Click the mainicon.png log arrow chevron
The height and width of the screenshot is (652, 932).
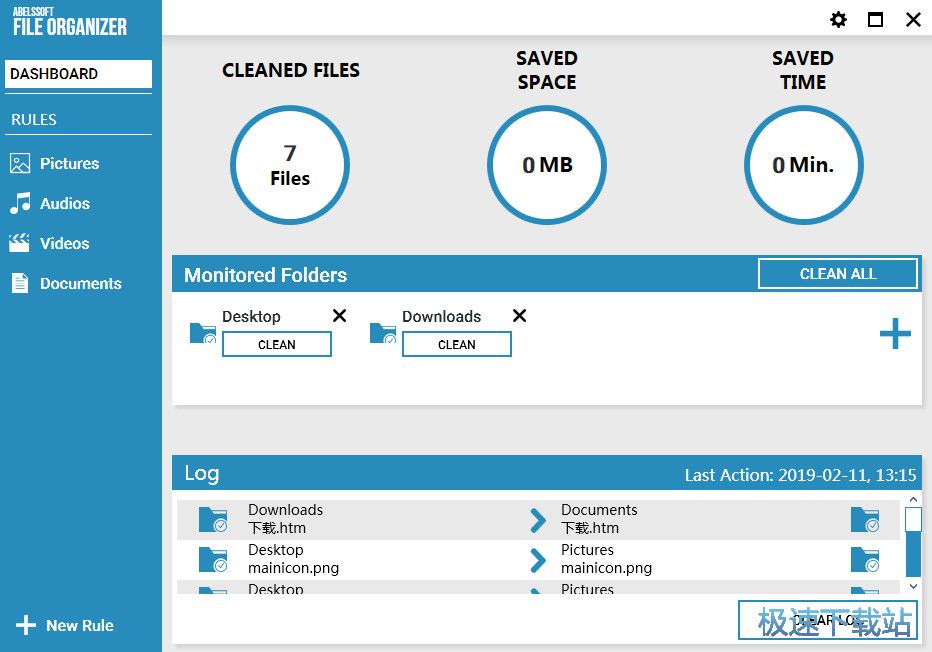pyautogui.click(x=538, y=560)
